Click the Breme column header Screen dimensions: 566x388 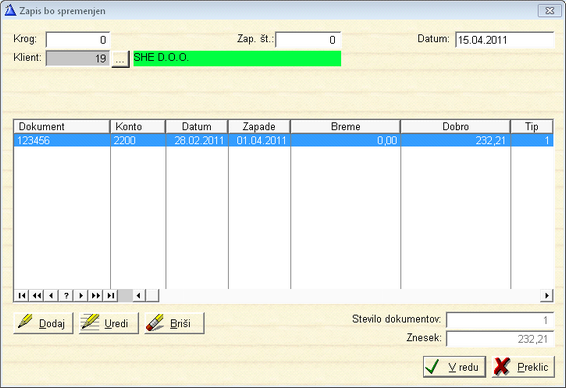[345, 127]
